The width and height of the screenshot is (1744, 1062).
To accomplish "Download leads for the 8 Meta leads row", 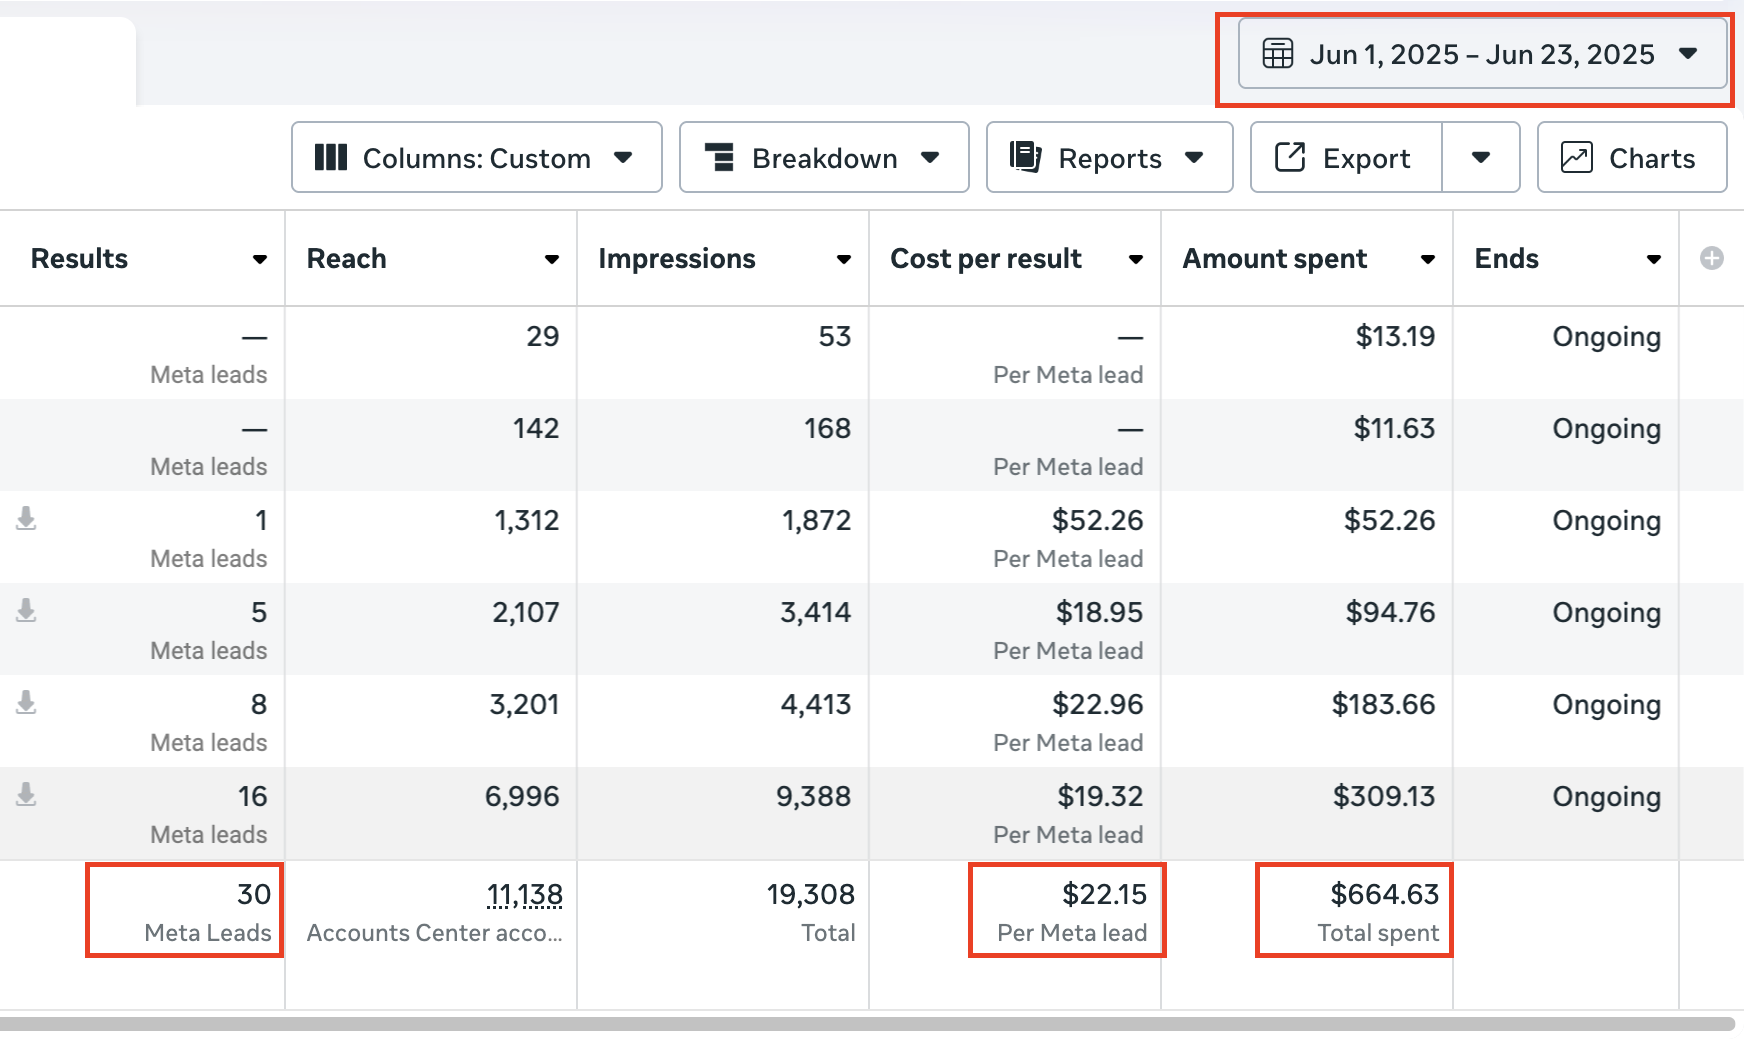I will click(27, 702).
